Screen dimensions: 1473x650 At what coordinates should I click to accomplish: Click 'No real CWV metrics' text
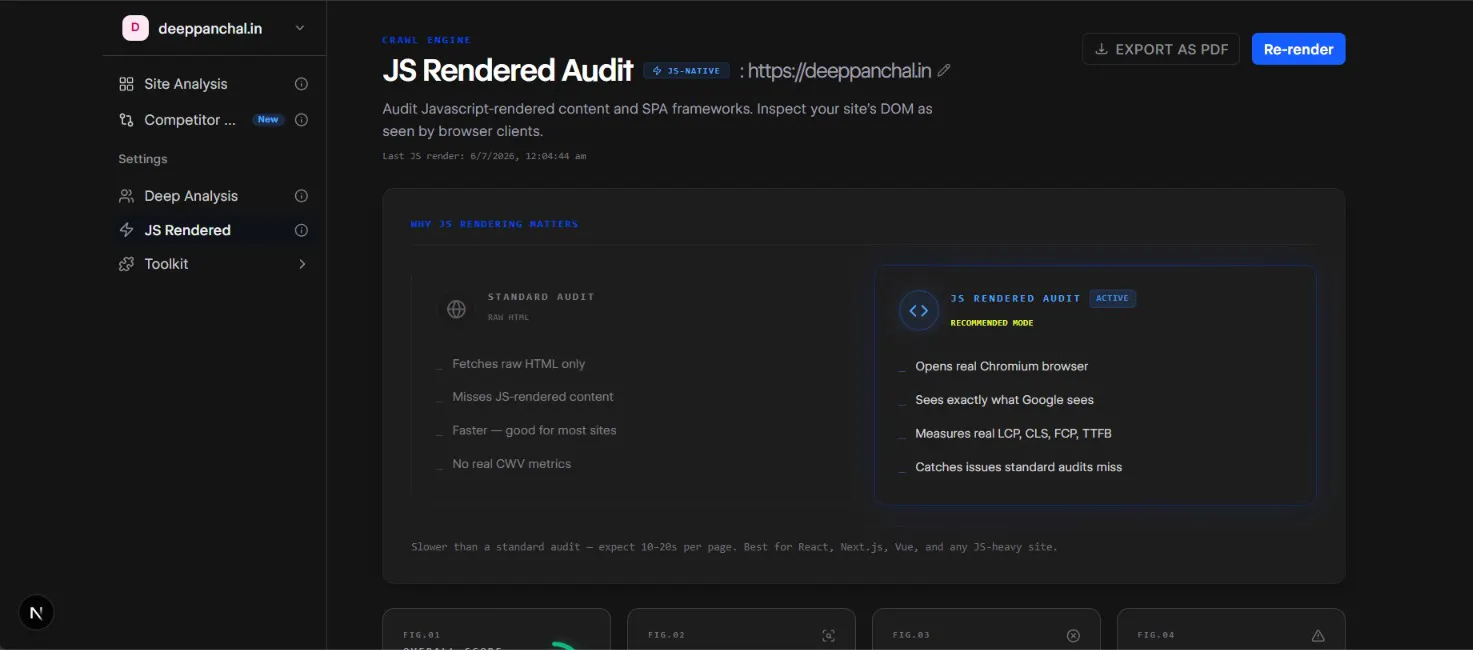pyautogui.click(x=512, y=464)
